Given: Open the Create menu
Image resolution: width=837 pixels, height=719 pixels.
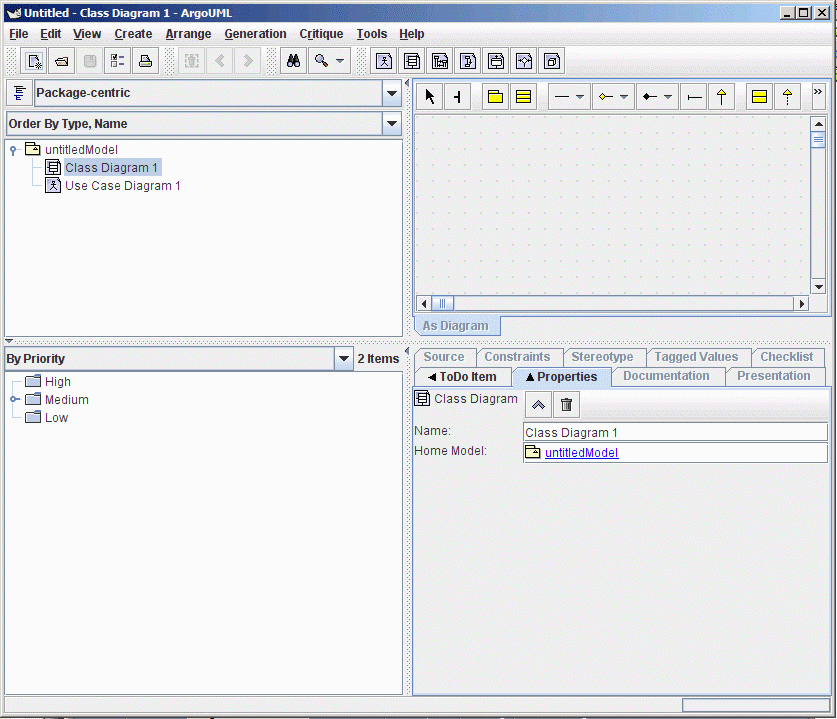Looking at the screenshot, I should click(x=133, y=34).
